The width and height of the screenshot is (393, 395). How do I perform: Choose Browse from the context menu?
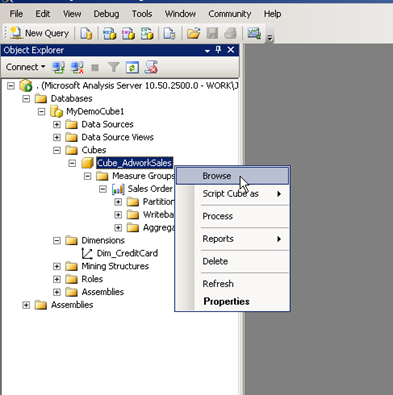(232, 176)
